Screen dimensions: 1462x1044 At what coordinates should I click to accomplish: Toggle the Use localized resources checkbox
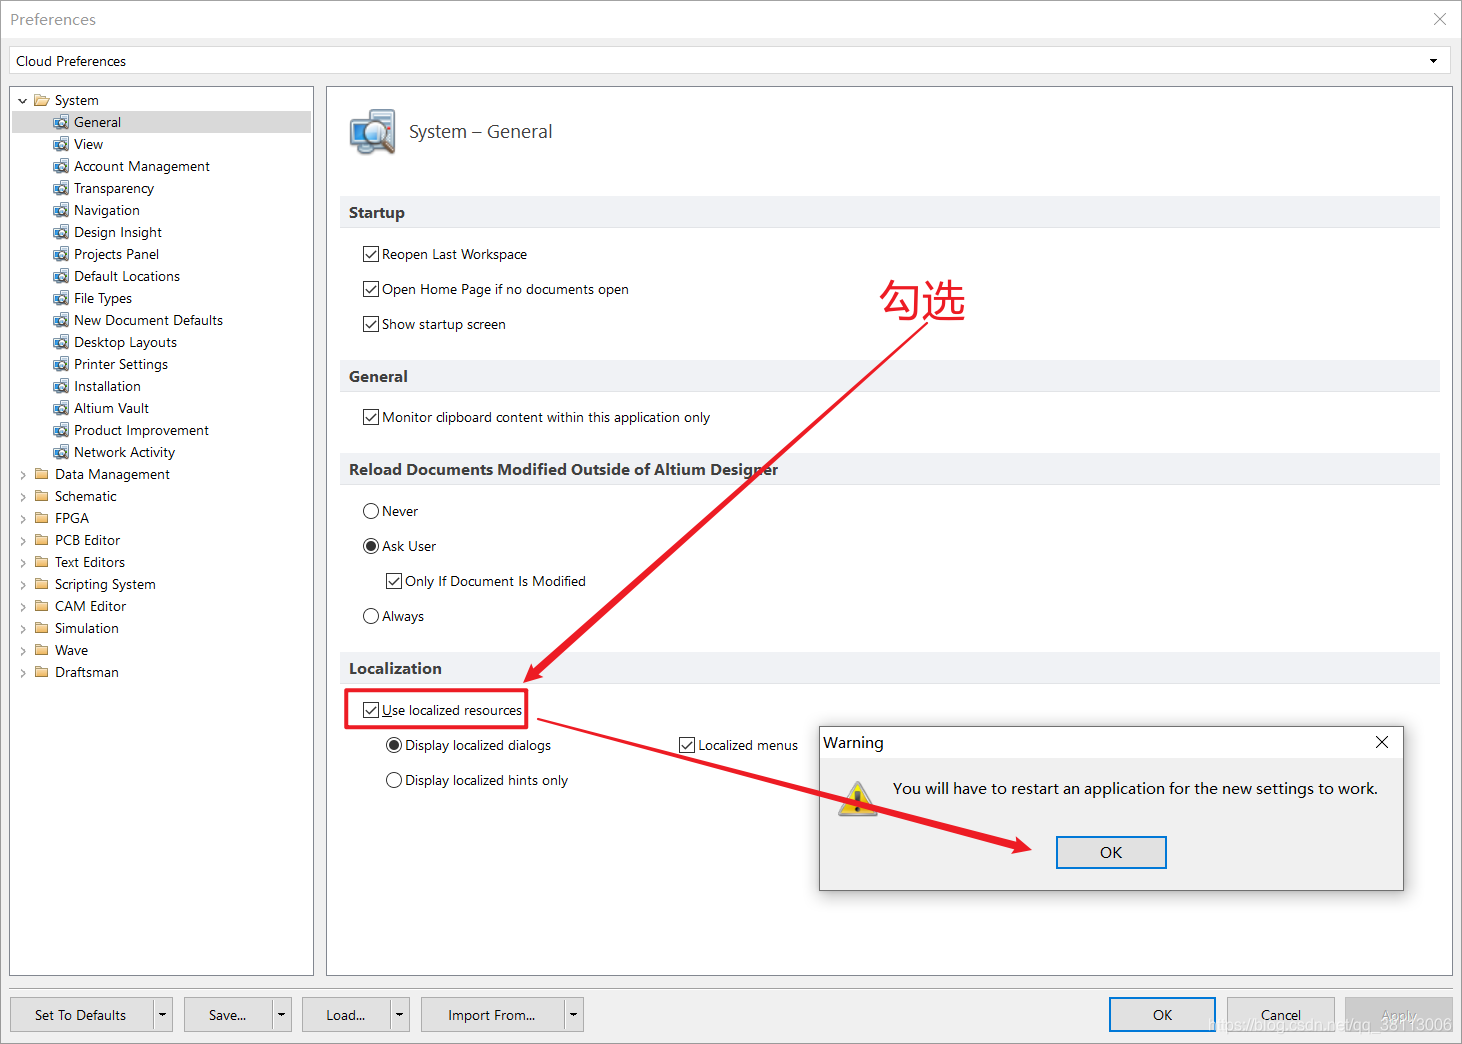pyautogui.click(x=371, y=710)
